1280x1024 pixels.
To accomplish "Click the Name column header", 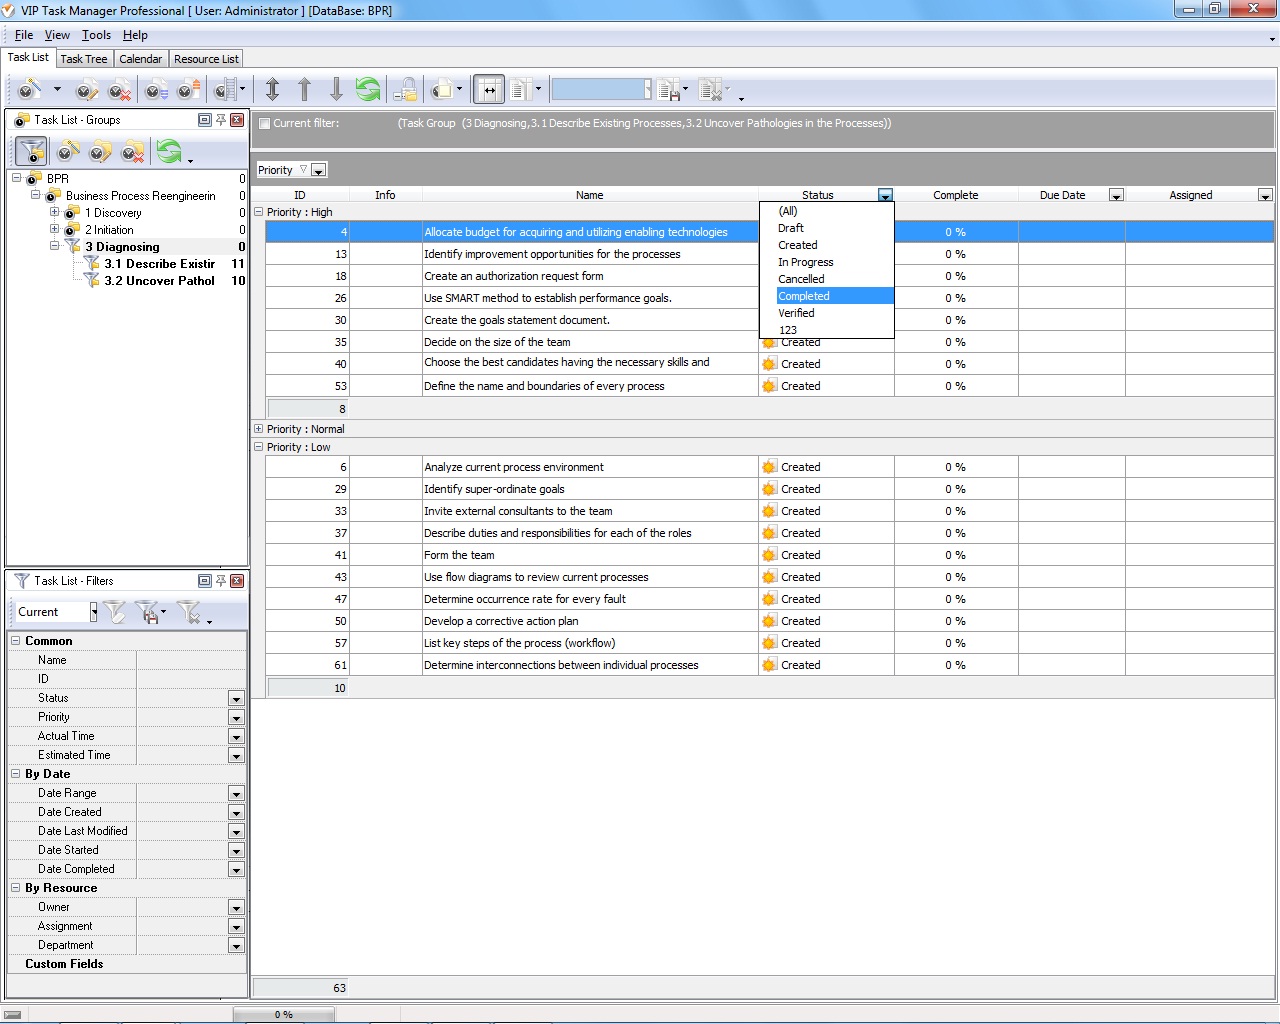I will (x=589, y=195).
